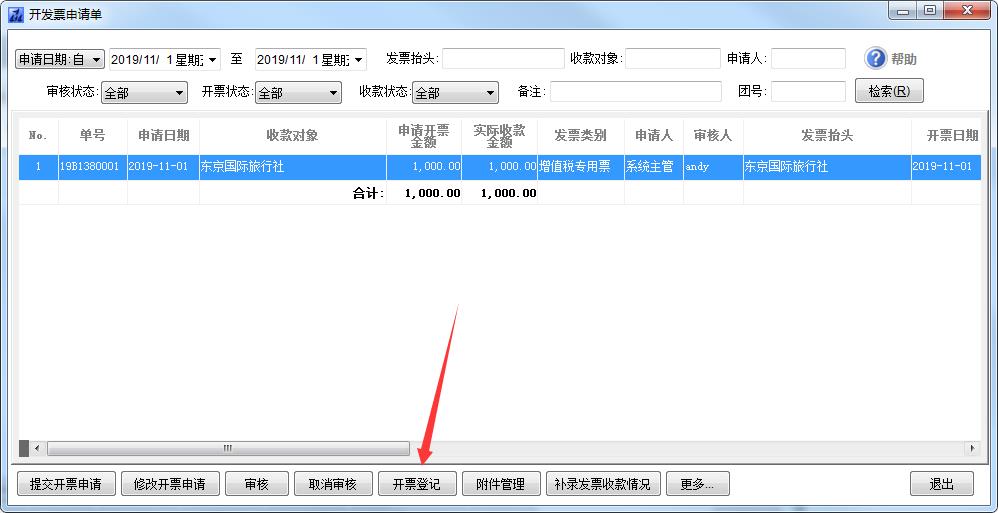Open the 申请日期 type dropdown
Viewport: 998px width, 513px height.
tap(97, 60)
